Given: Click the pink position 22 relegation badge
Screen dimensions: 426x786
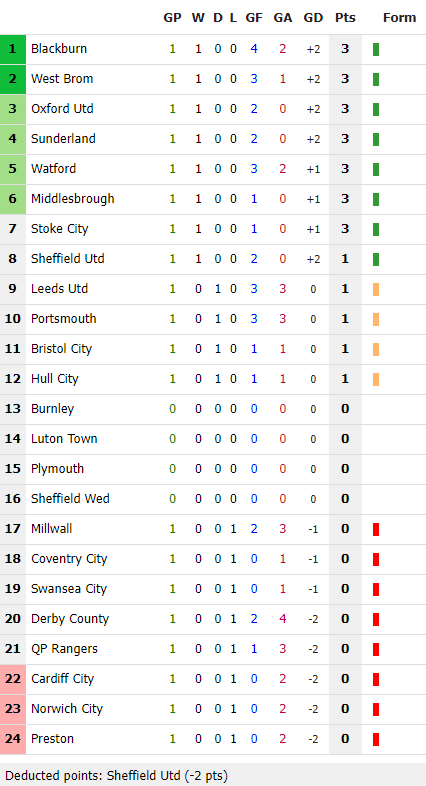Looking at the screenshot, I should click(x=13, y=679).
